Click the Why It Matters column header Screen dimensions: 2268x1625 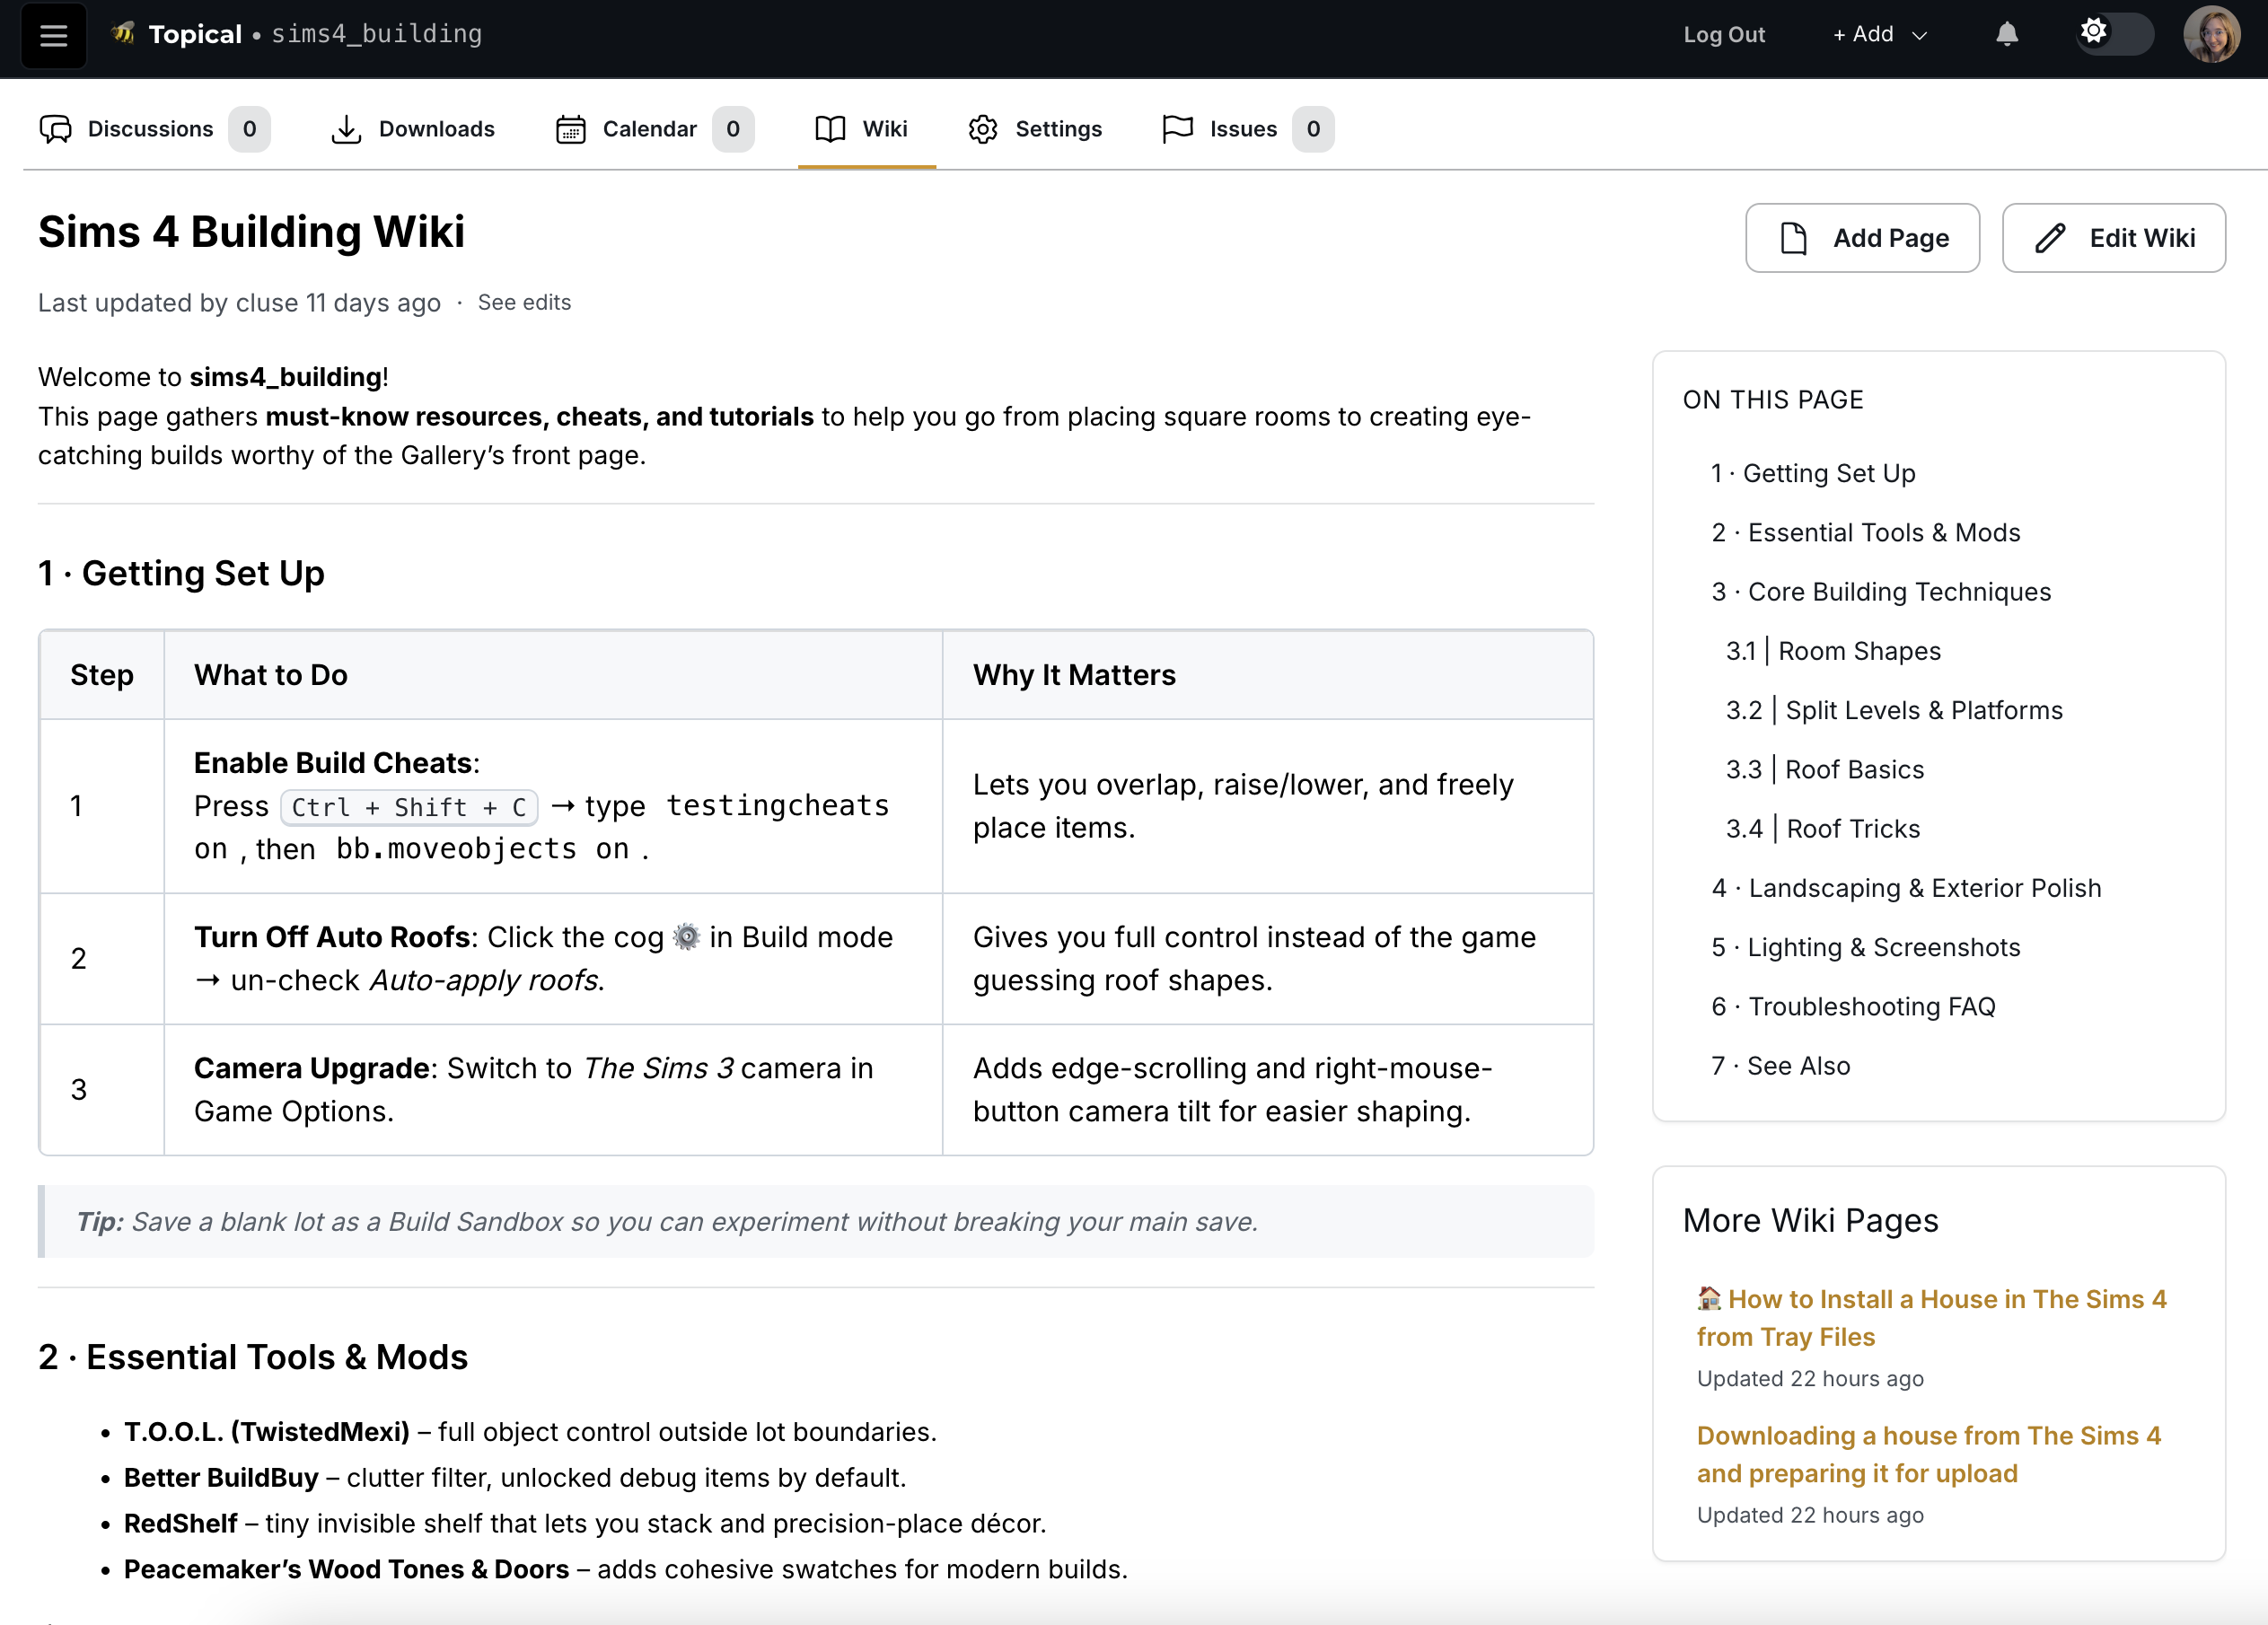1074,675
